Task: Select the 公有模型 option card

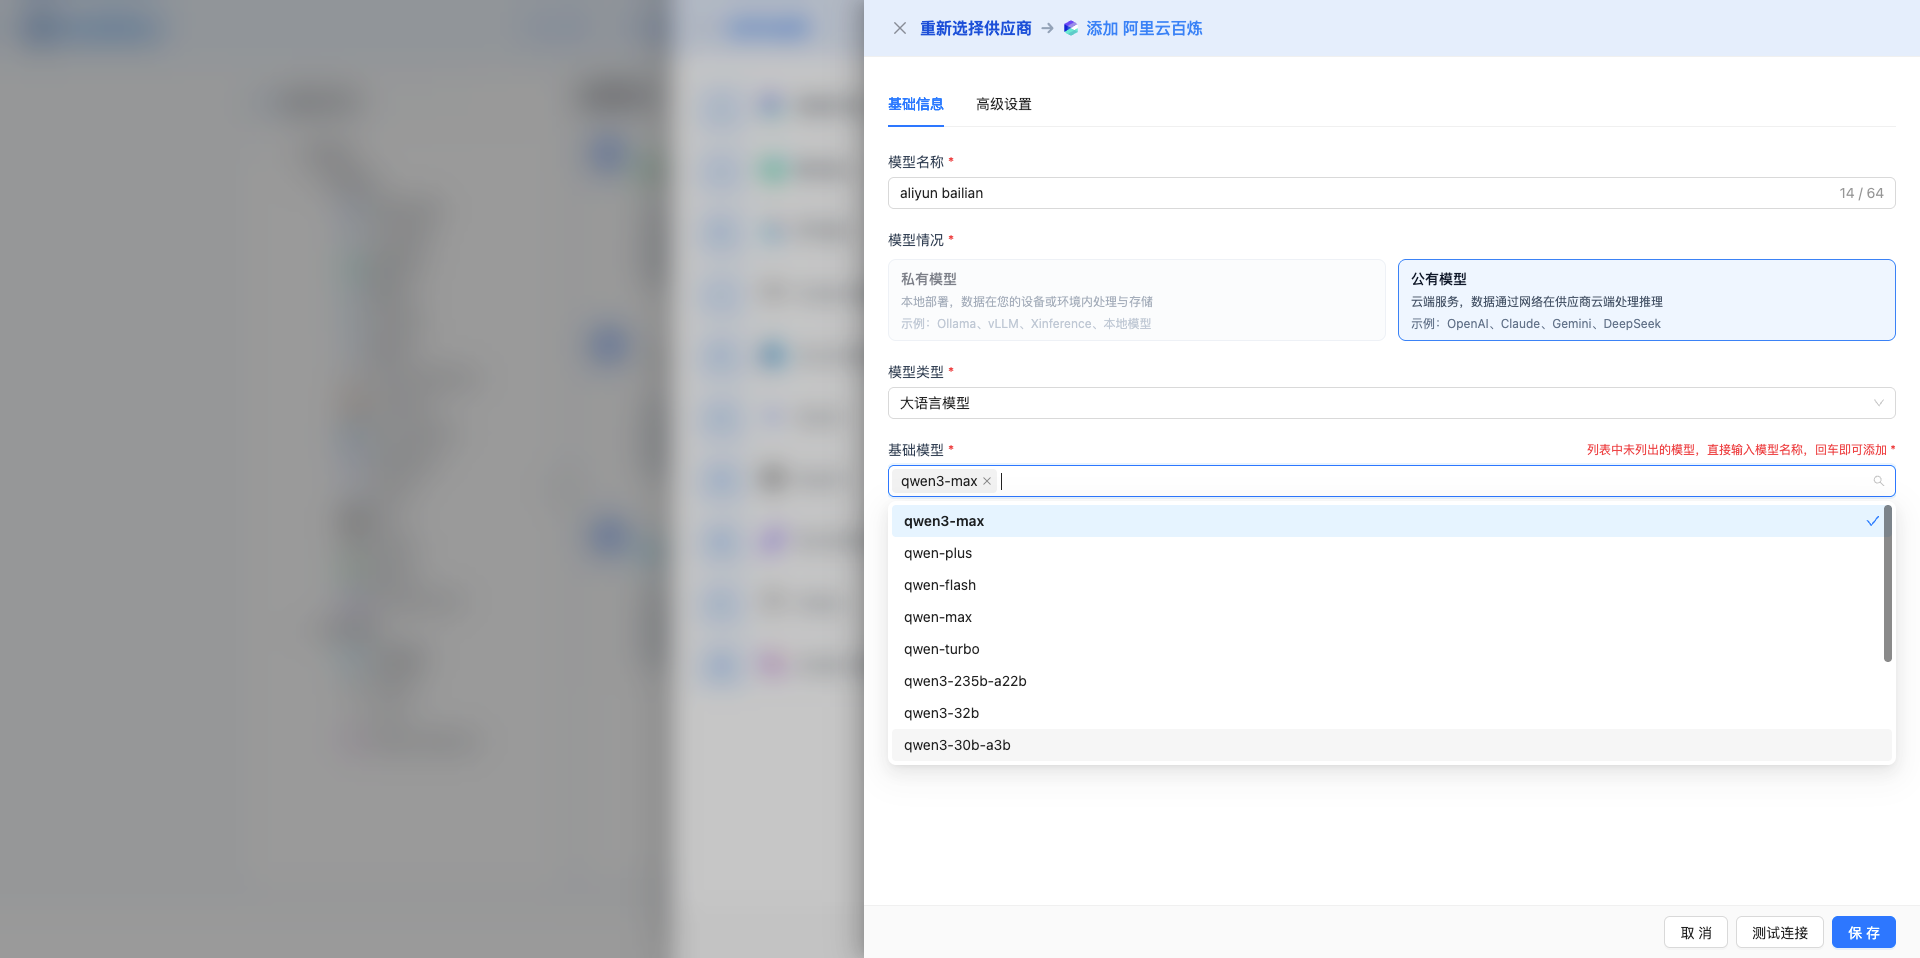Action: (1645, 300)
